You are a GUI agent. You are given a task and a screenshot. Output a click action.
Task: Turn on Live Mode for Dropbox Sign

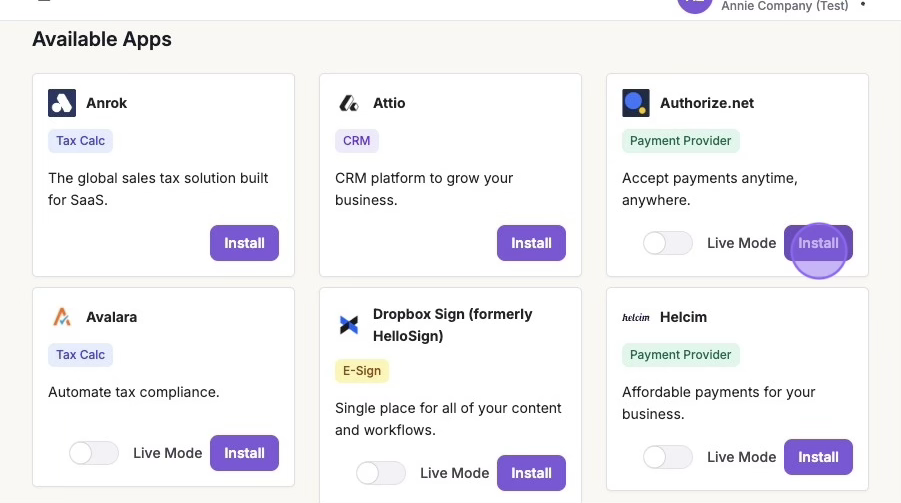(x=381, y=473)
